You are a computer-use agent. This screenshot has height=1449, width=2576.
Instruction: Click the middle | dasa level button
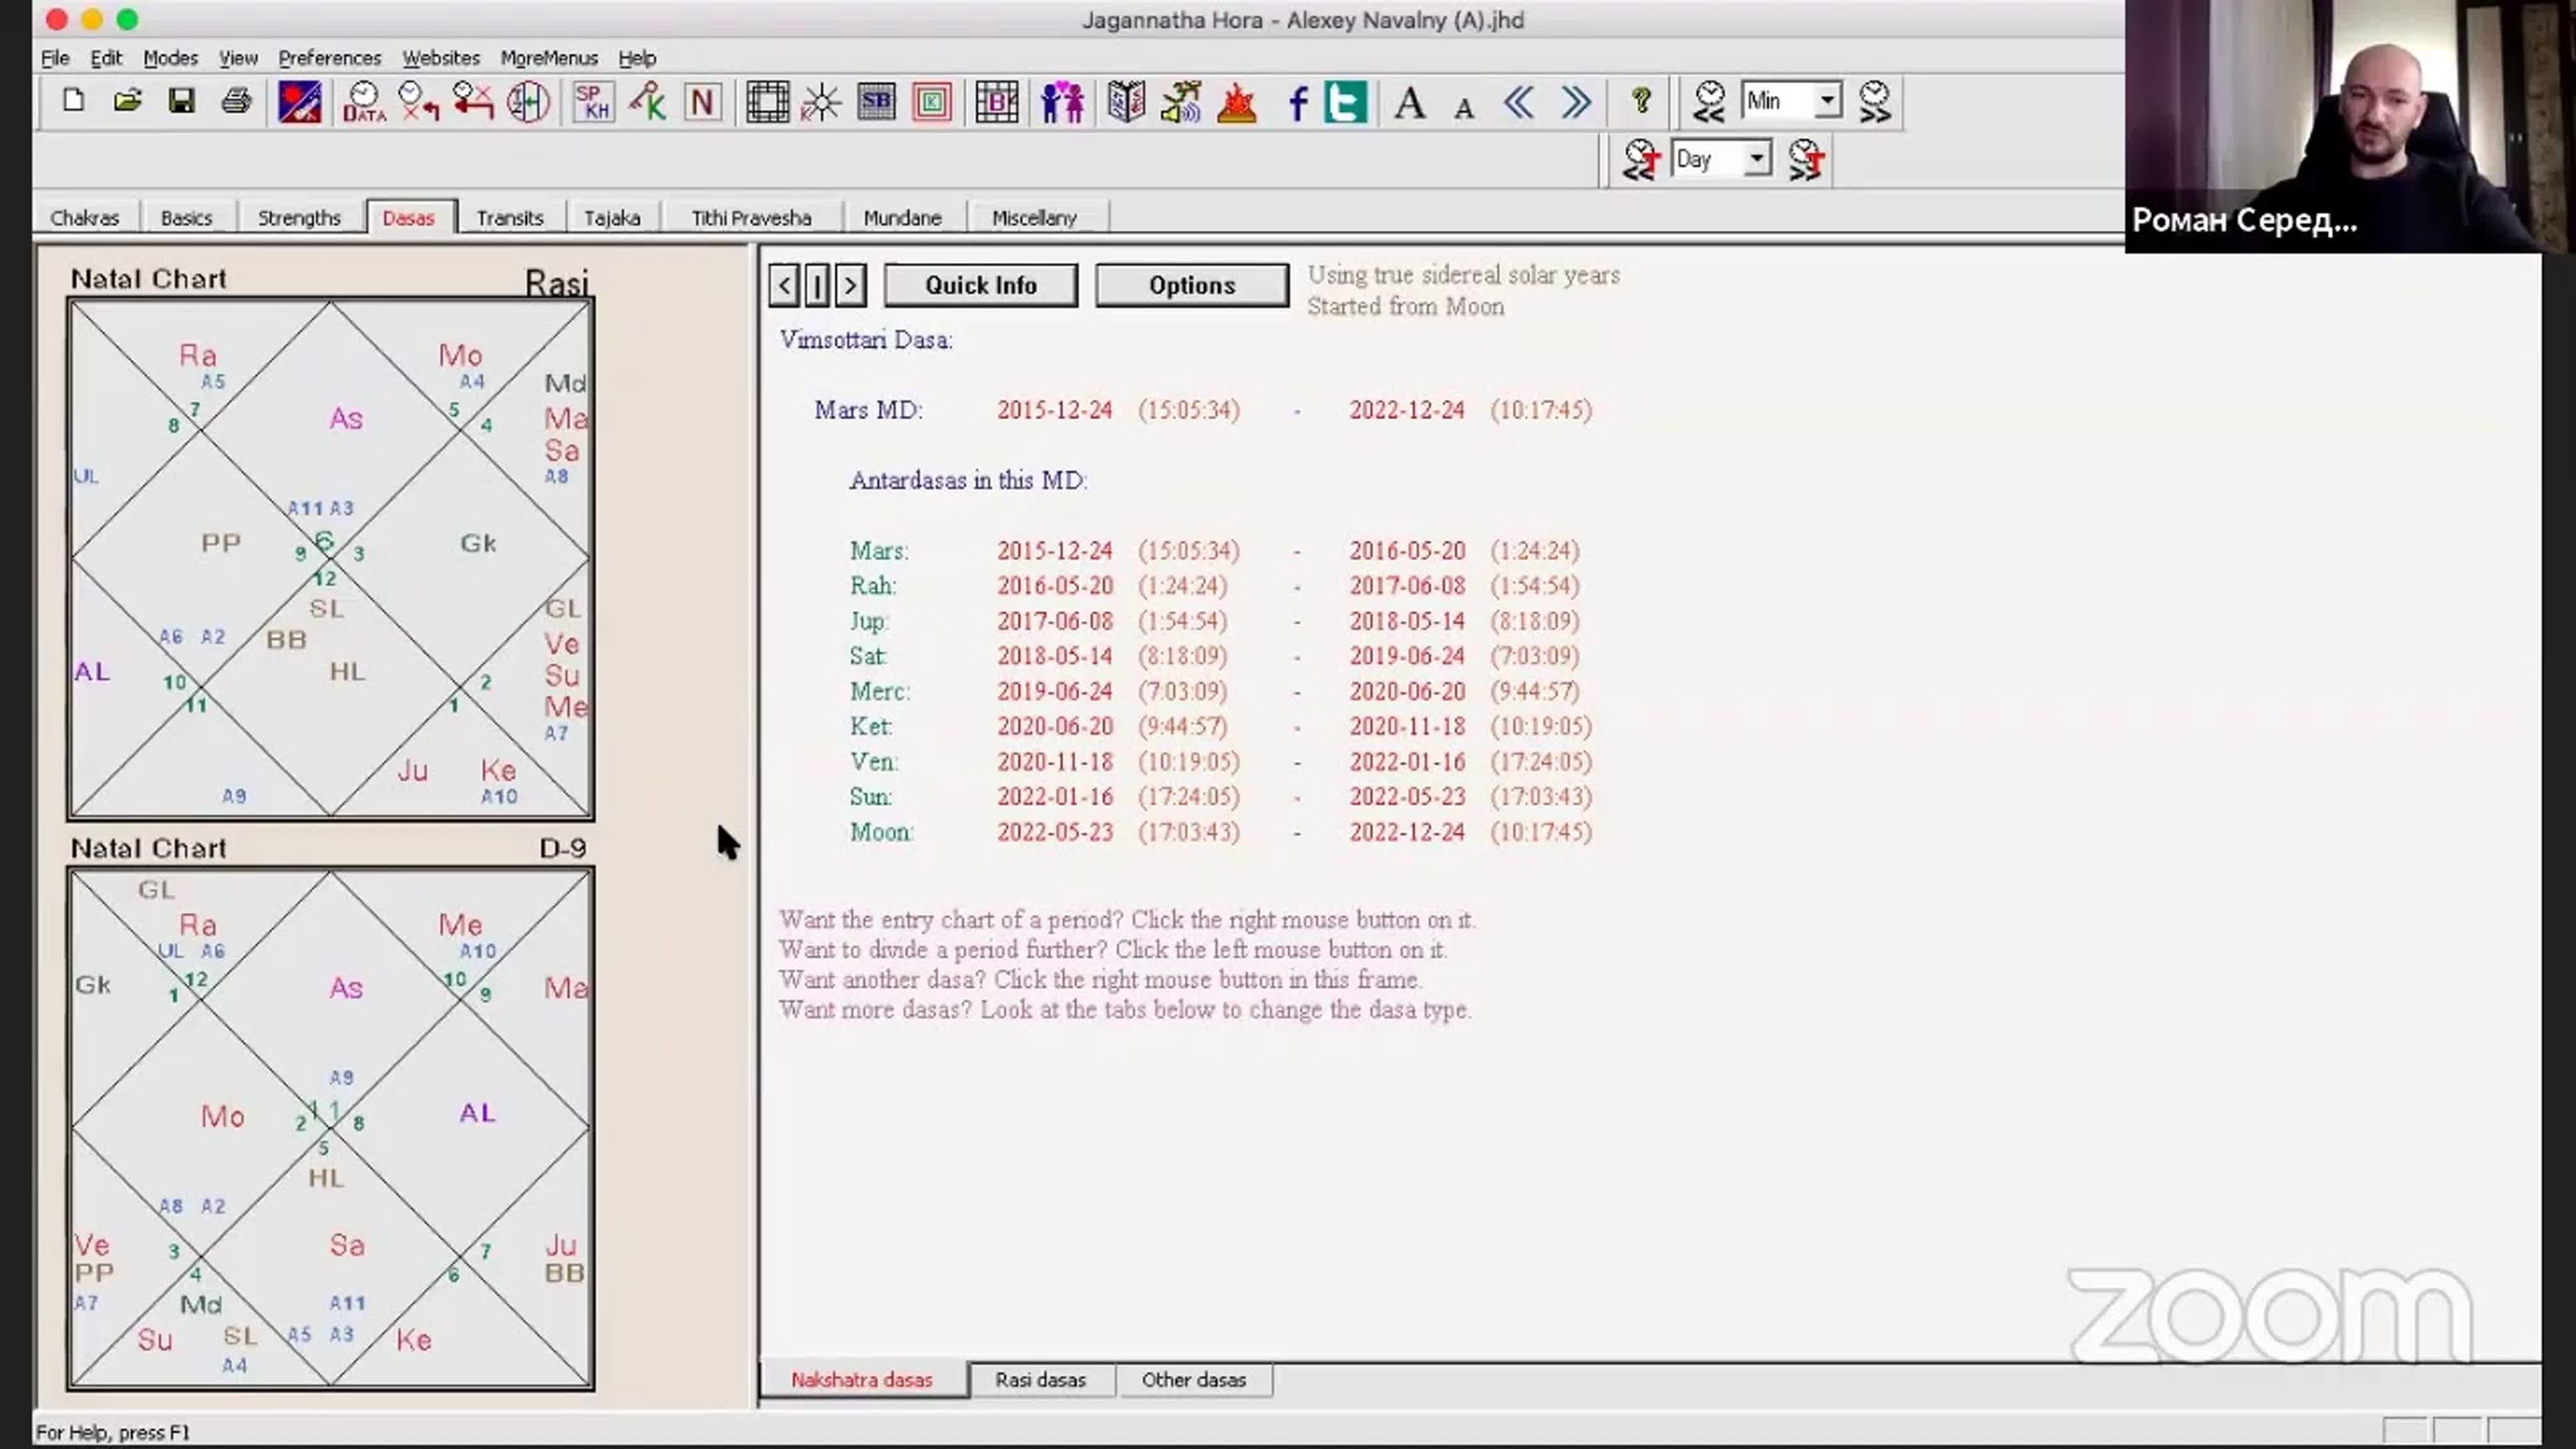coord(817,285)
